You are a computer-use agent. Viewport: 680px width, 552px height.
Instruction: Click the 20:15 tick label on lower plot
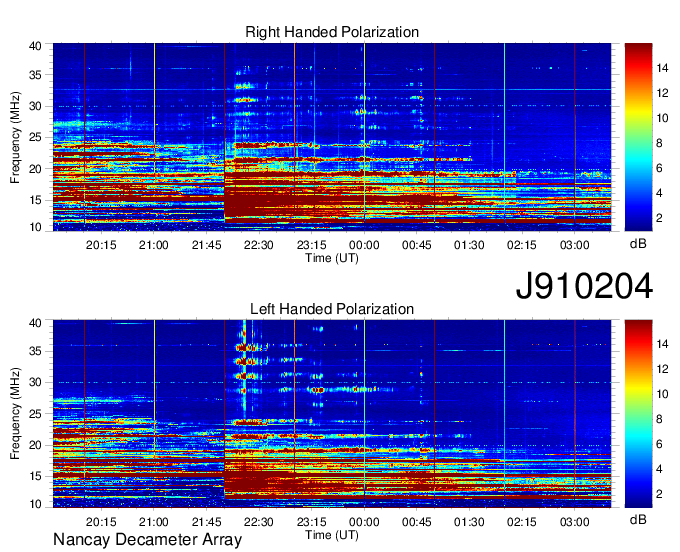[101, 522]
